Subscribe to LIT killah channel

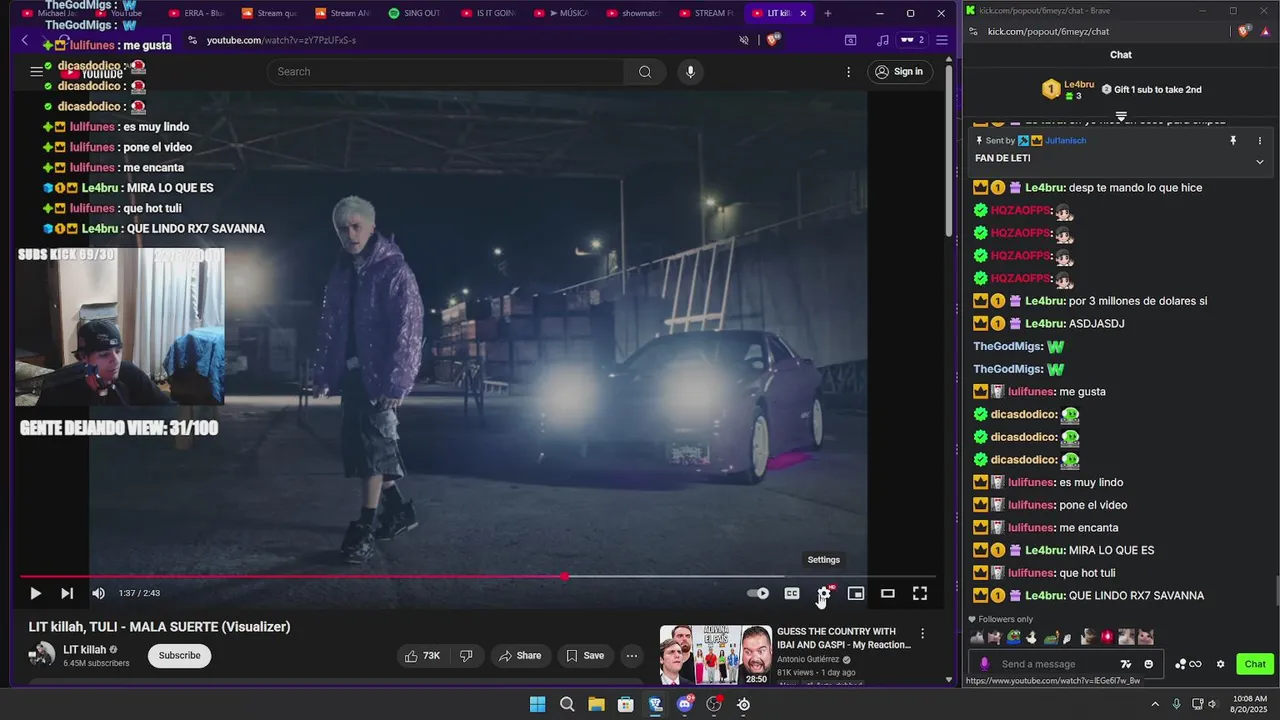click(x=180, y=656)
